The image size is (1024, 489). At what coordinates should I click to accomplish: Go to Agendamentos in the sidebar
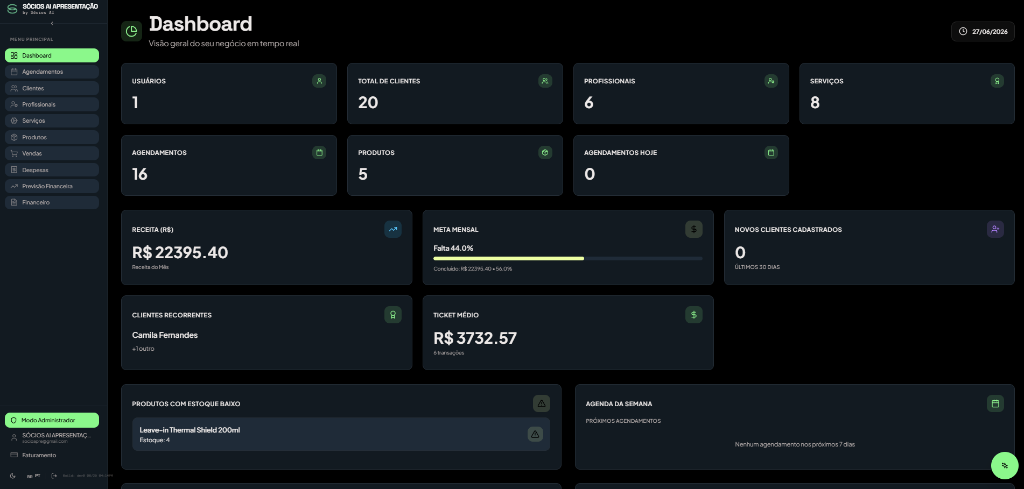tap(52, 72)
